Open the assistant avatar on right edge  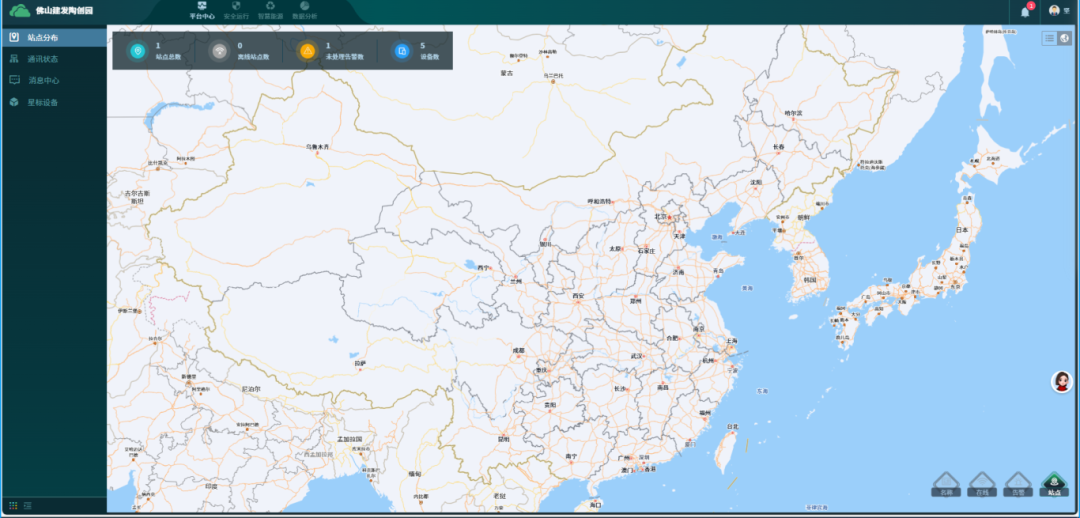tap(1061, 382)
